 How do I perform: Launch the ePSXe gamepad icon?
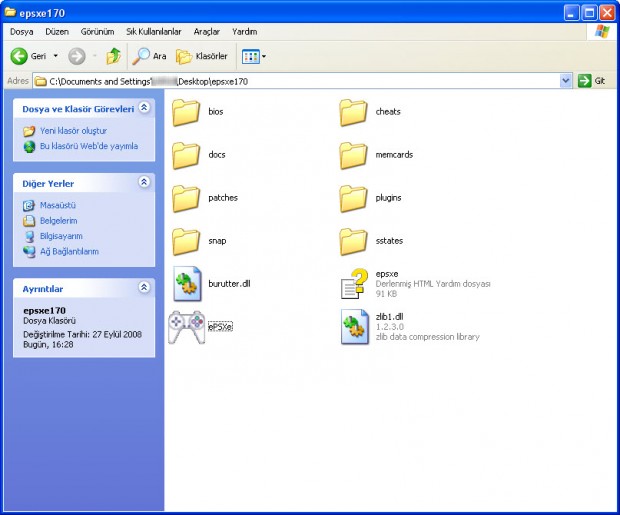pyautogui.click(x=186, y=327)
